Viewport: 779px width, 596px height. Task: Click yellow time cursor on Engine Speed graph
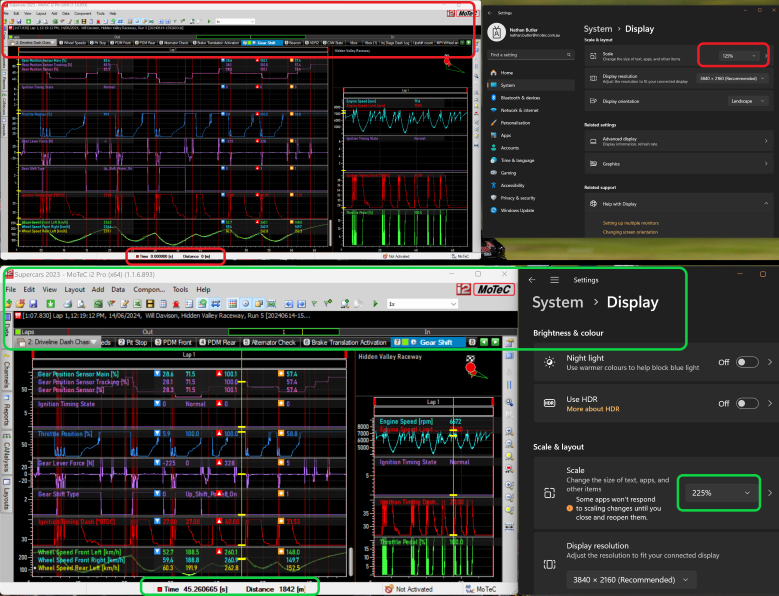tap(454, 437)
